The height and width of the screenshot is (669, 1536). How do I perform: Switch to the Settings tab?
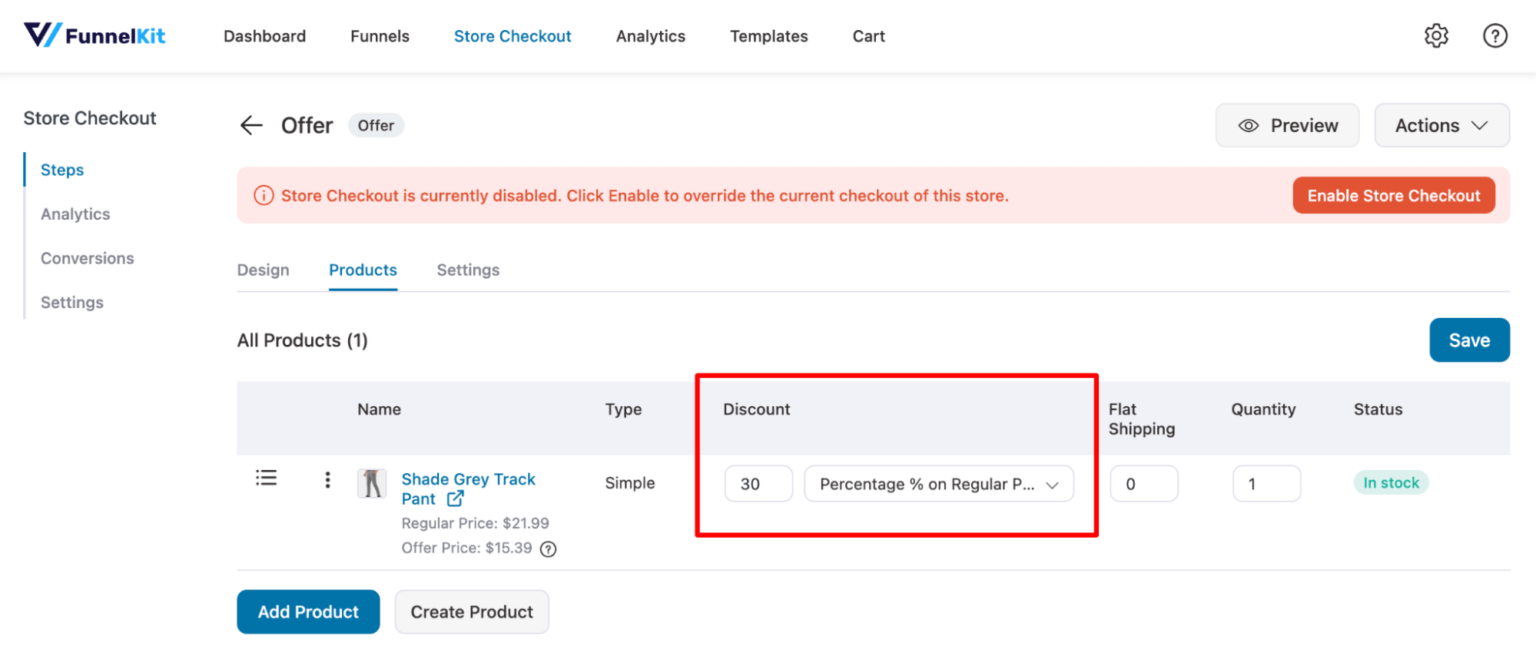[467, 270]
